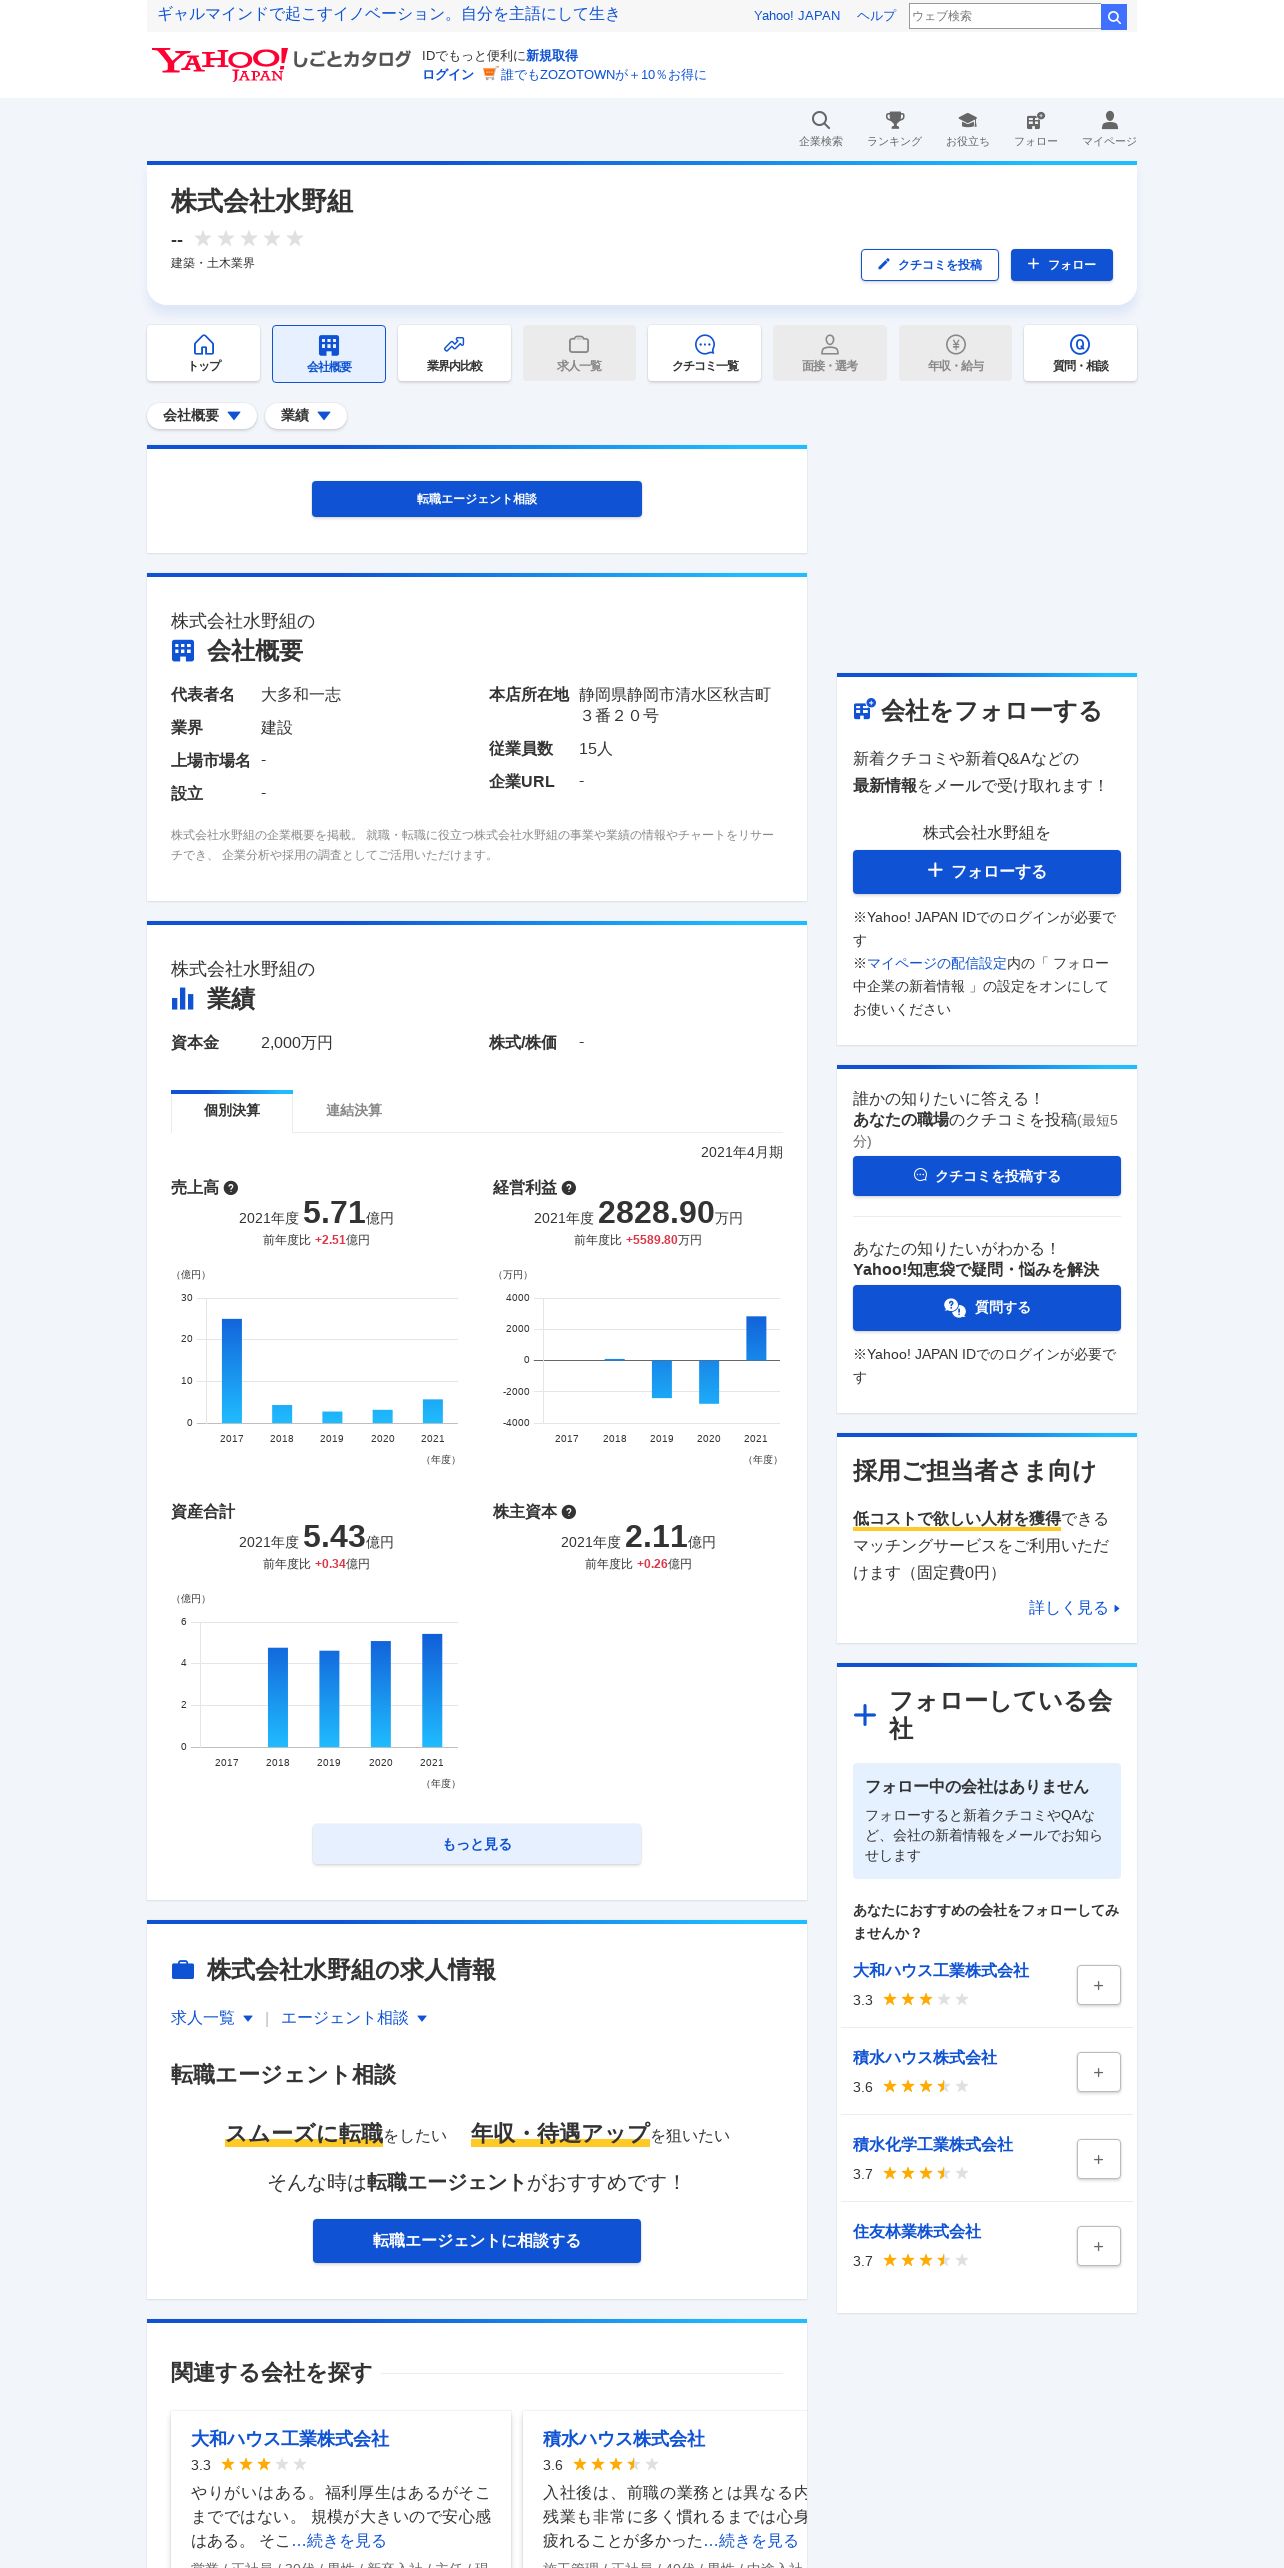Image resolution: width=1284 pixels, height=2568 pixels.
Task: Expand the 会社概要 dropdown pill
Action: point(202,416)
